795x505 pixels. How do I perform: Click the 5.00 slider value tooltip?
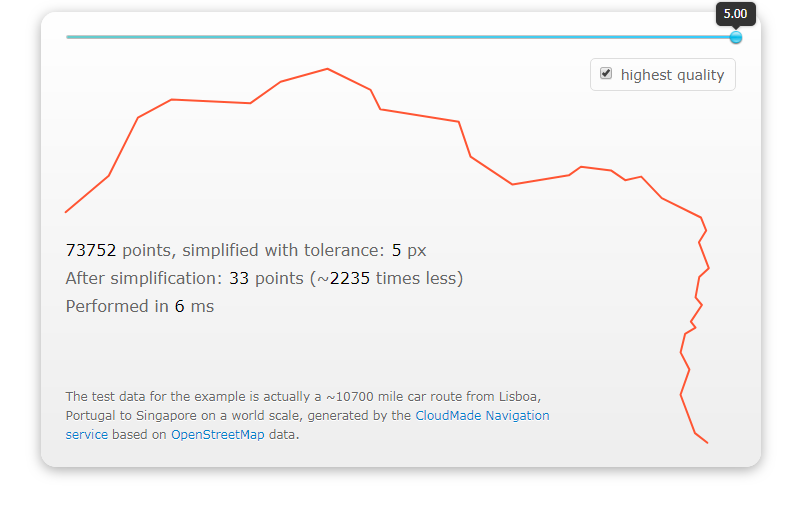(736, 14)
